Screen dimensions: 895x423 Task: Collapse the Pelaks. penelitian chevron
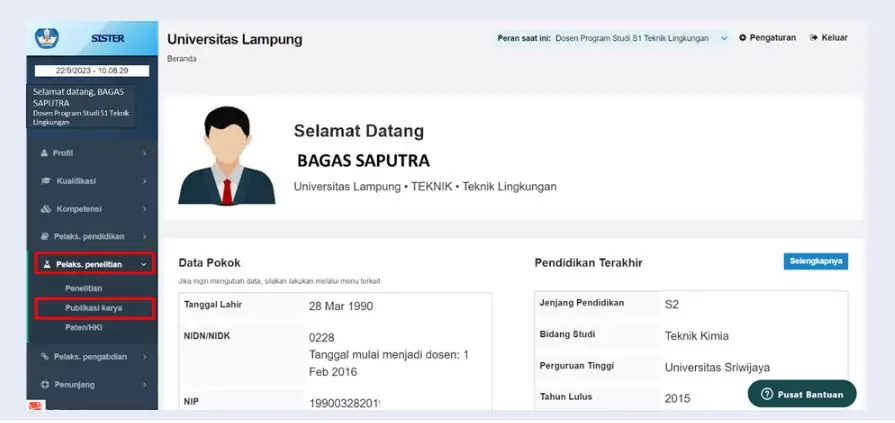point(143,264)
